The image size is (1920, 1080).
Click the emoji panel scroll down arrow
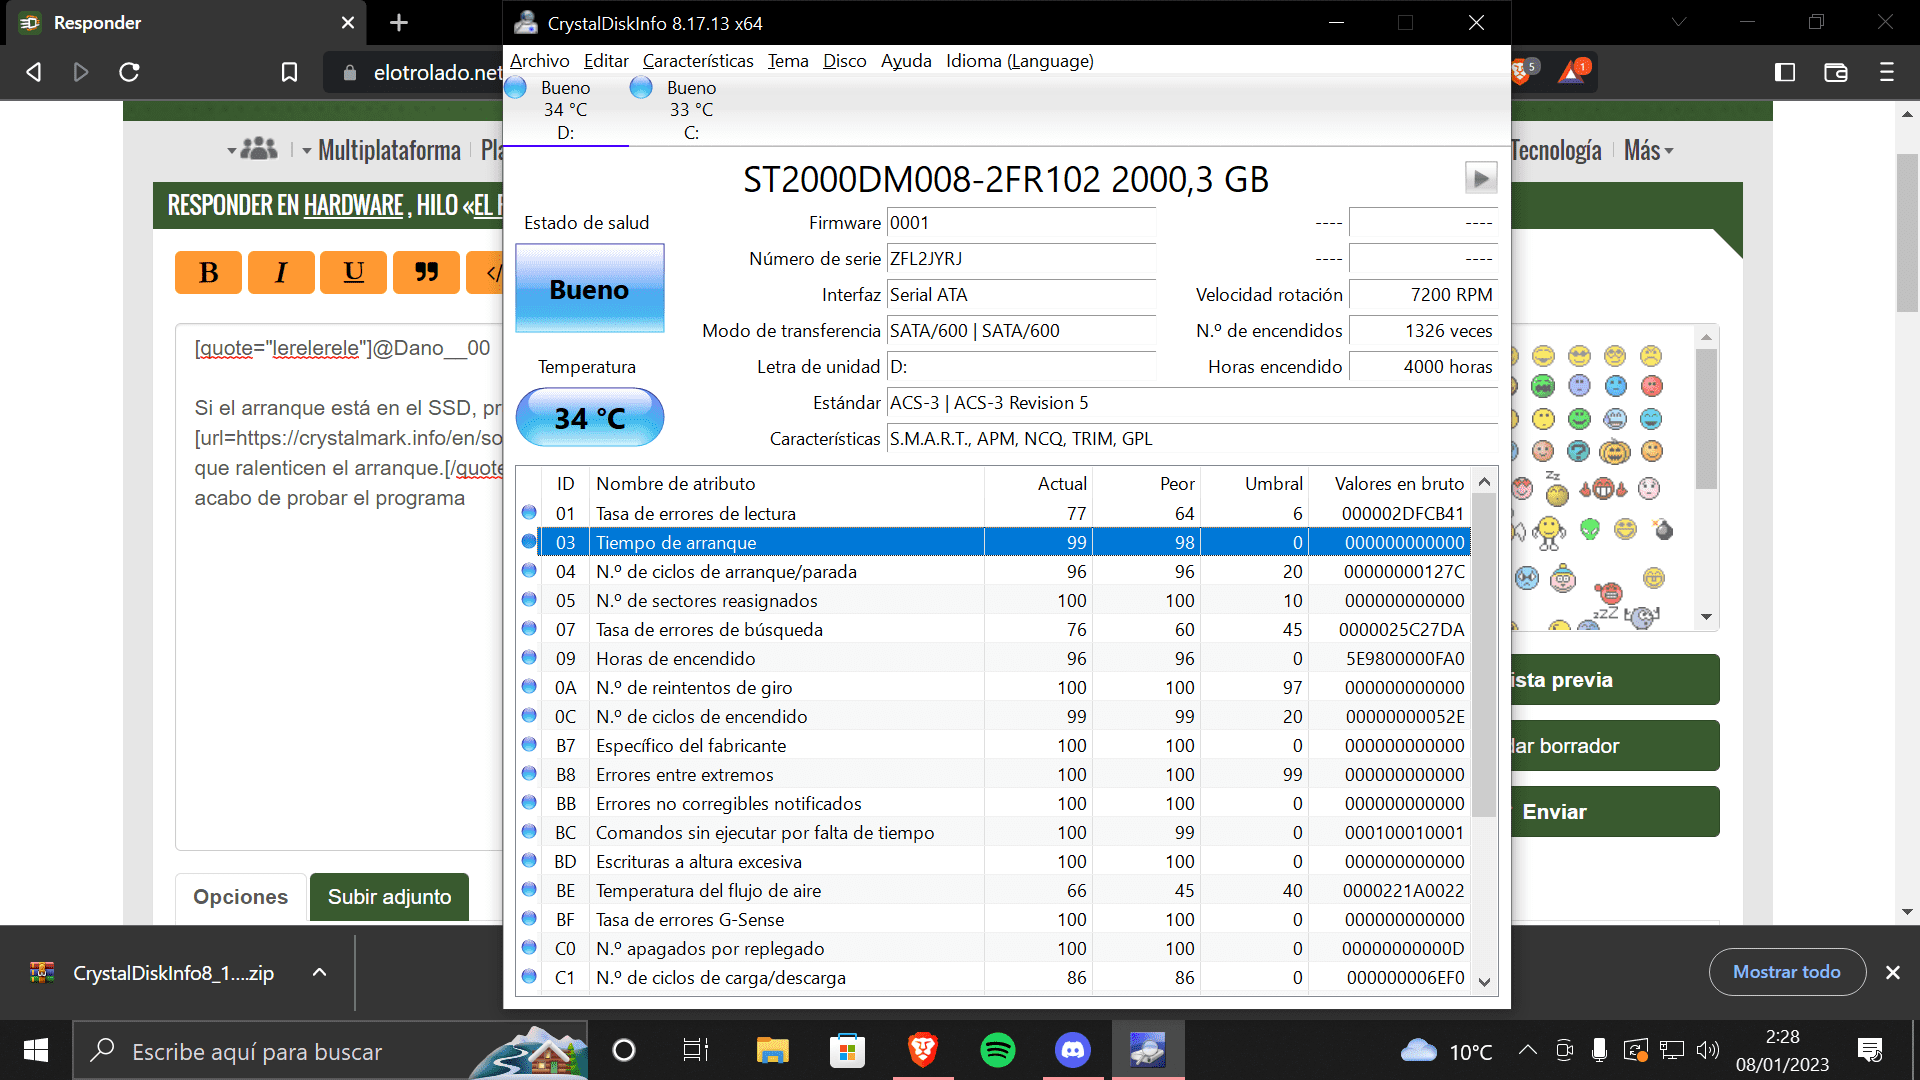point(1707,617)
